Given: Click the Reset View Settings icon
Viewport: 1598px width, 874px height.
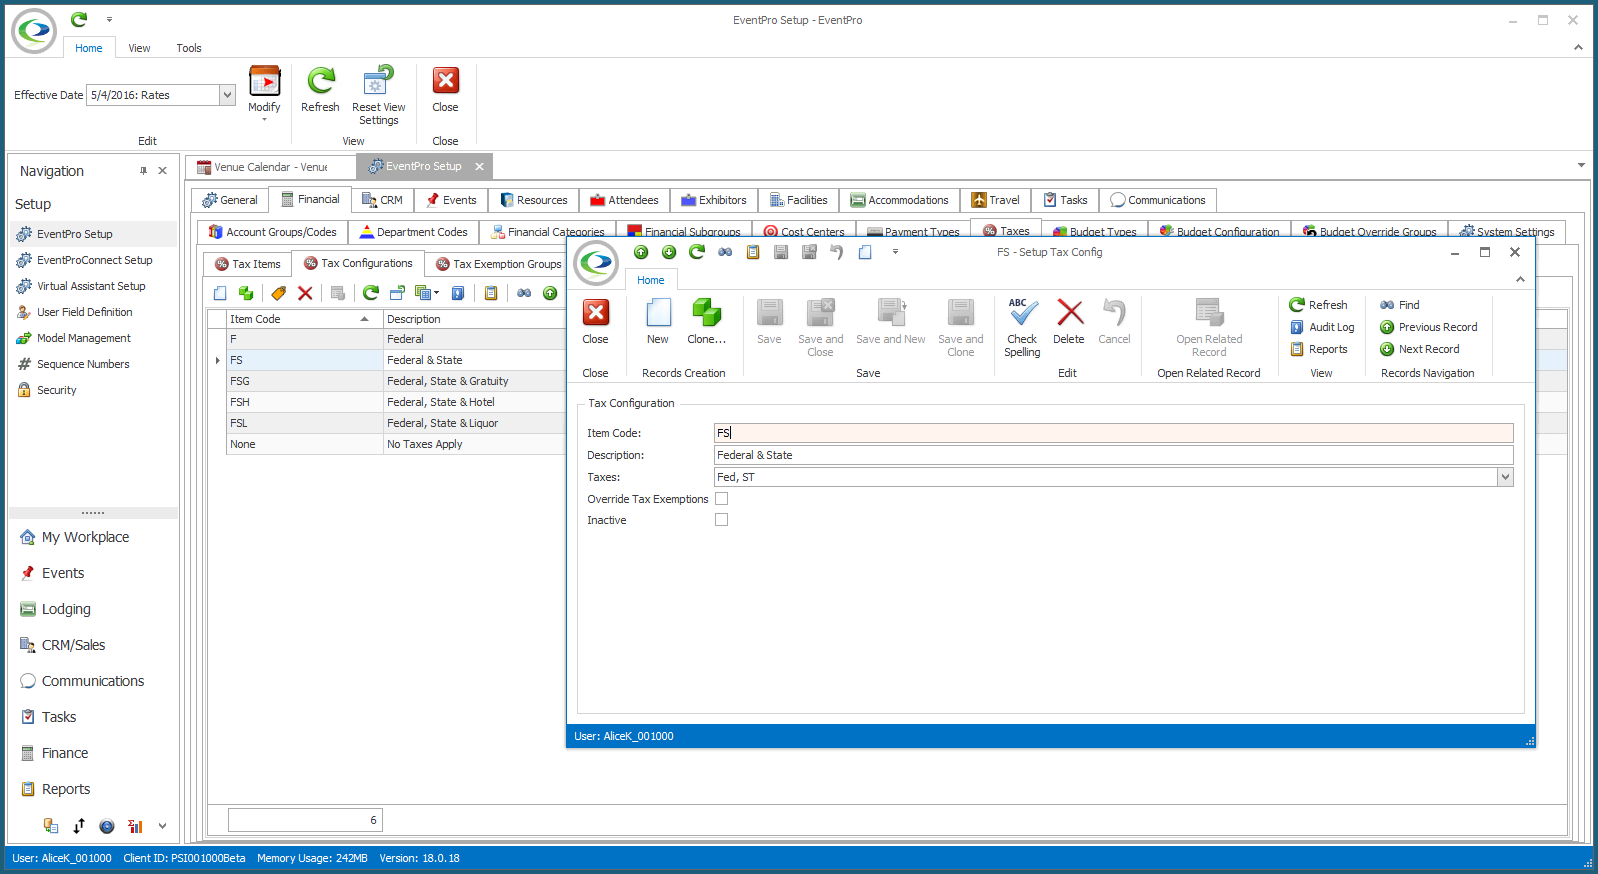Looking at the screenshot, I should (x=378, y=81).
